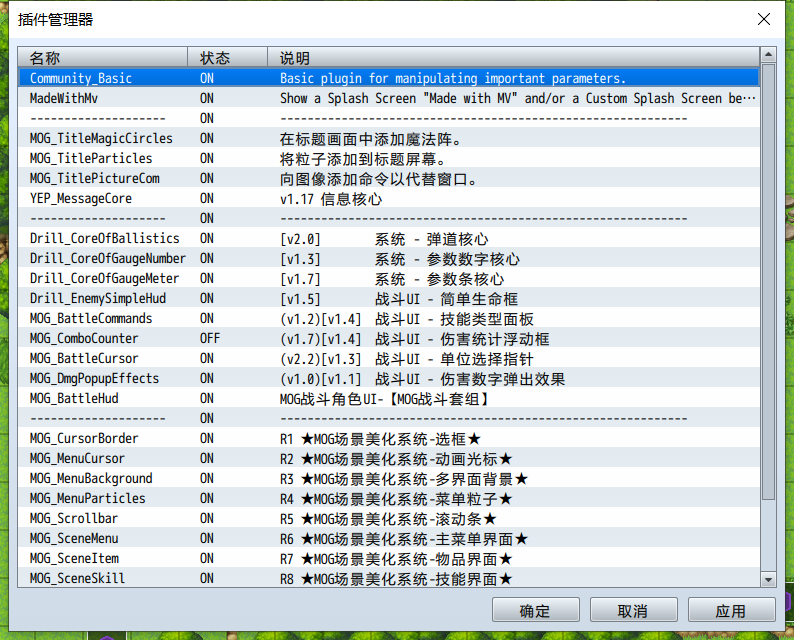Click the ON status of MOG_BattleHud

[x=207, y=398]
